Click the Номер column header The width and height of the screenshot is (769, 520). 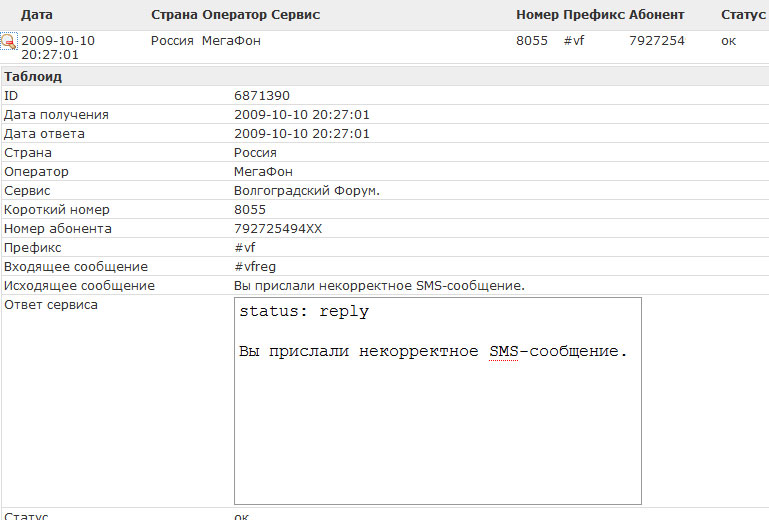coord(537,15)
